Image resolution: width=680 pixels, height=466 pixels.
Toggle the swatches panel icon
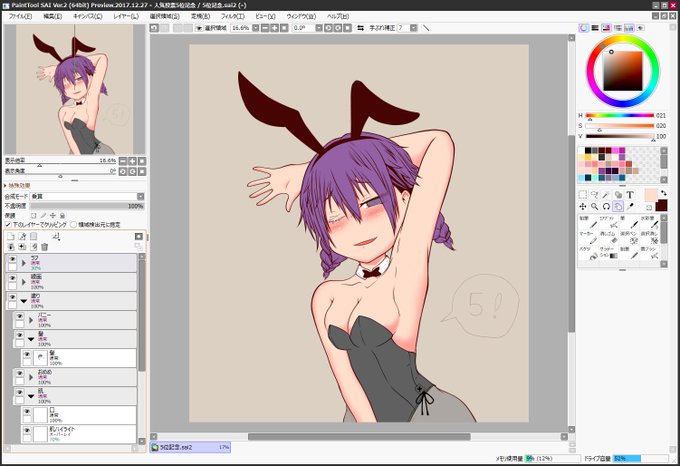(629, 28)
